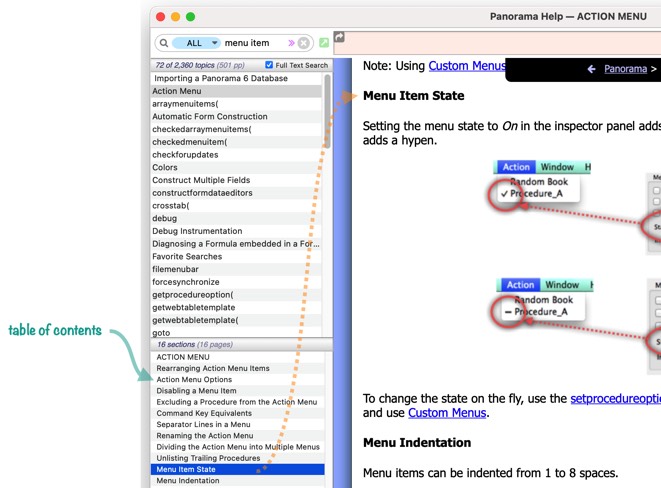Open Debug Instrumentation topic
Screen dimensions: 661x488
pyautogui.click(x=236, y=231)
